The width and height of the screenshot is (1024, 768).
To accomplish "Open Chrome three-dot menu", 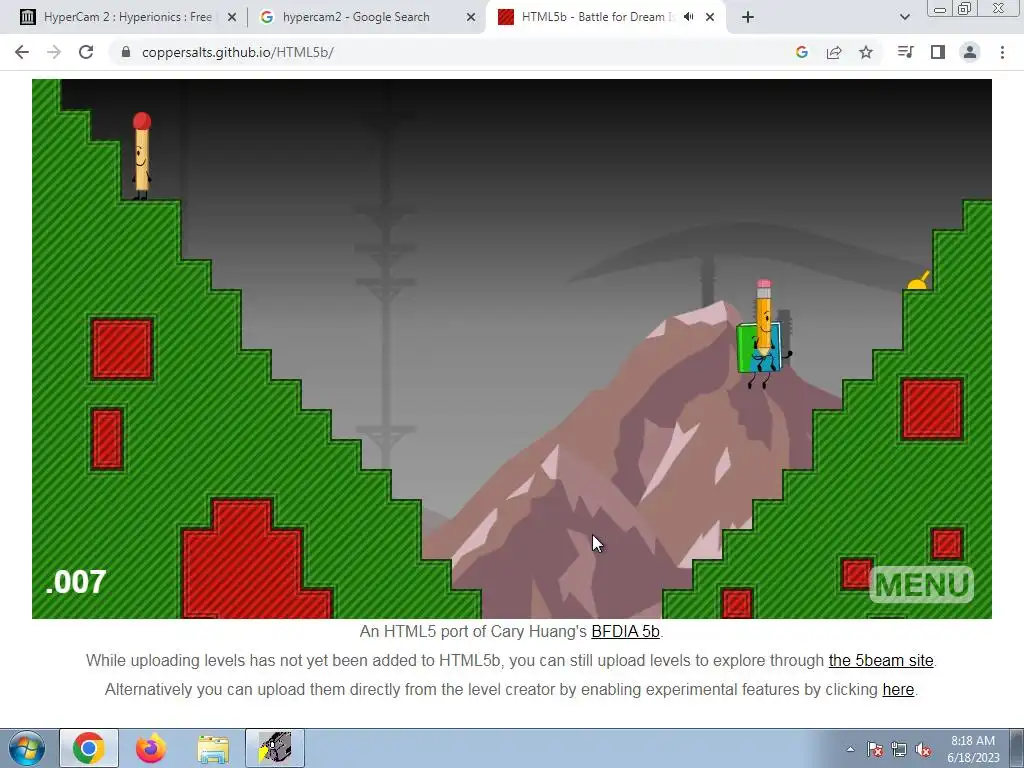I will pos(1002,52).
